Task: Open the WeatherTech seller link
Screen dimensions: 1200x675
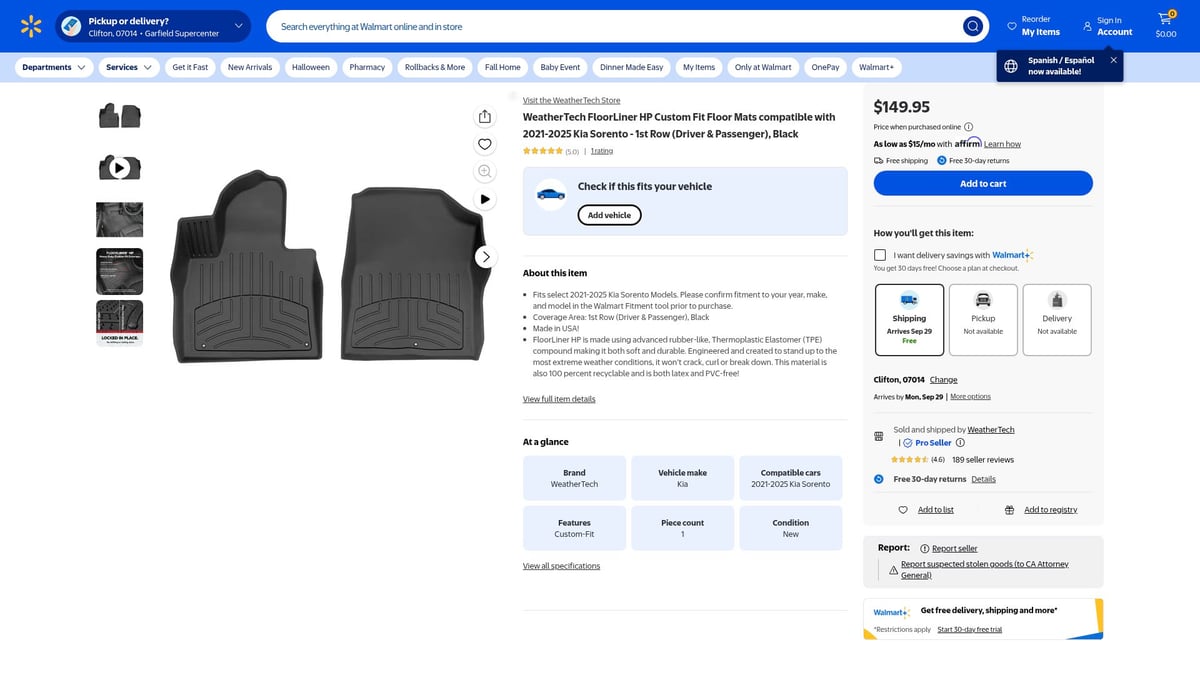Action: pyautogui.click(x=991, y=430)
